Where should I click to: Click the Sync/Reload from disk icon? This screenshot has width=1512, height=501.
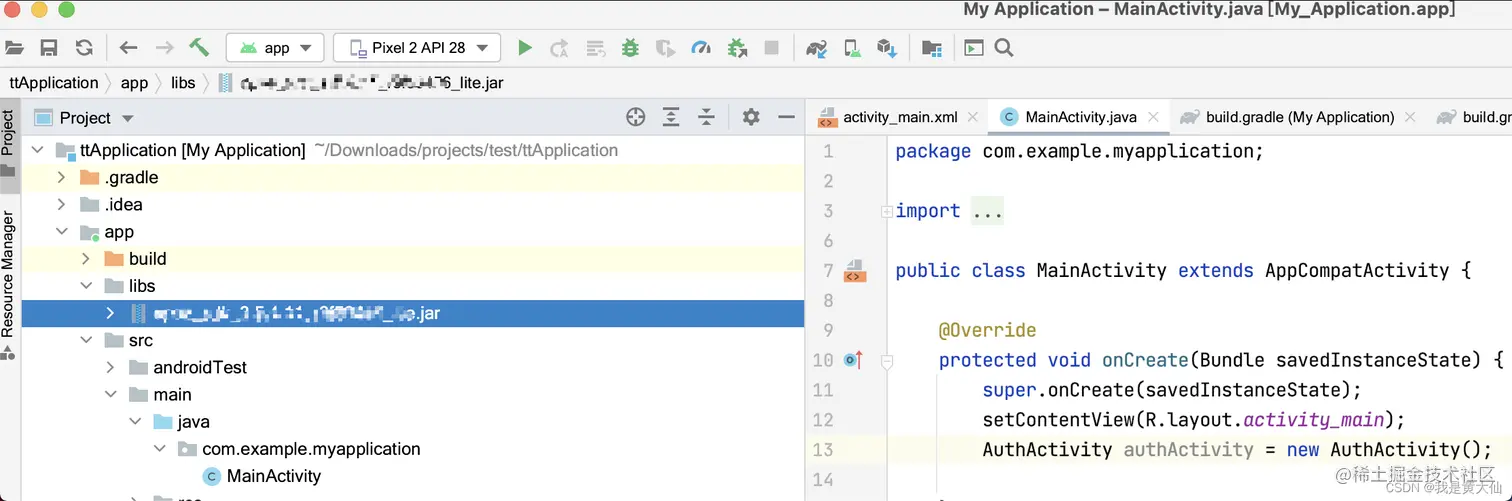pyautogui.click(x=84, y=48)
